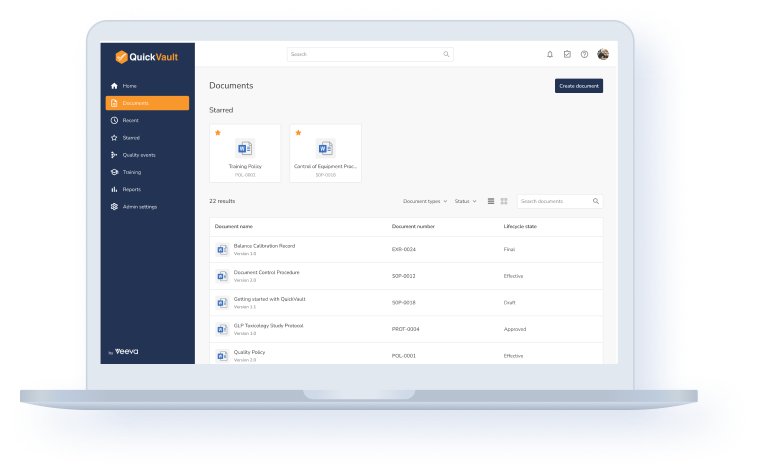Viewport: 758px width, 470px height.
Task: Click the Create document button
Action: [579, 86]
